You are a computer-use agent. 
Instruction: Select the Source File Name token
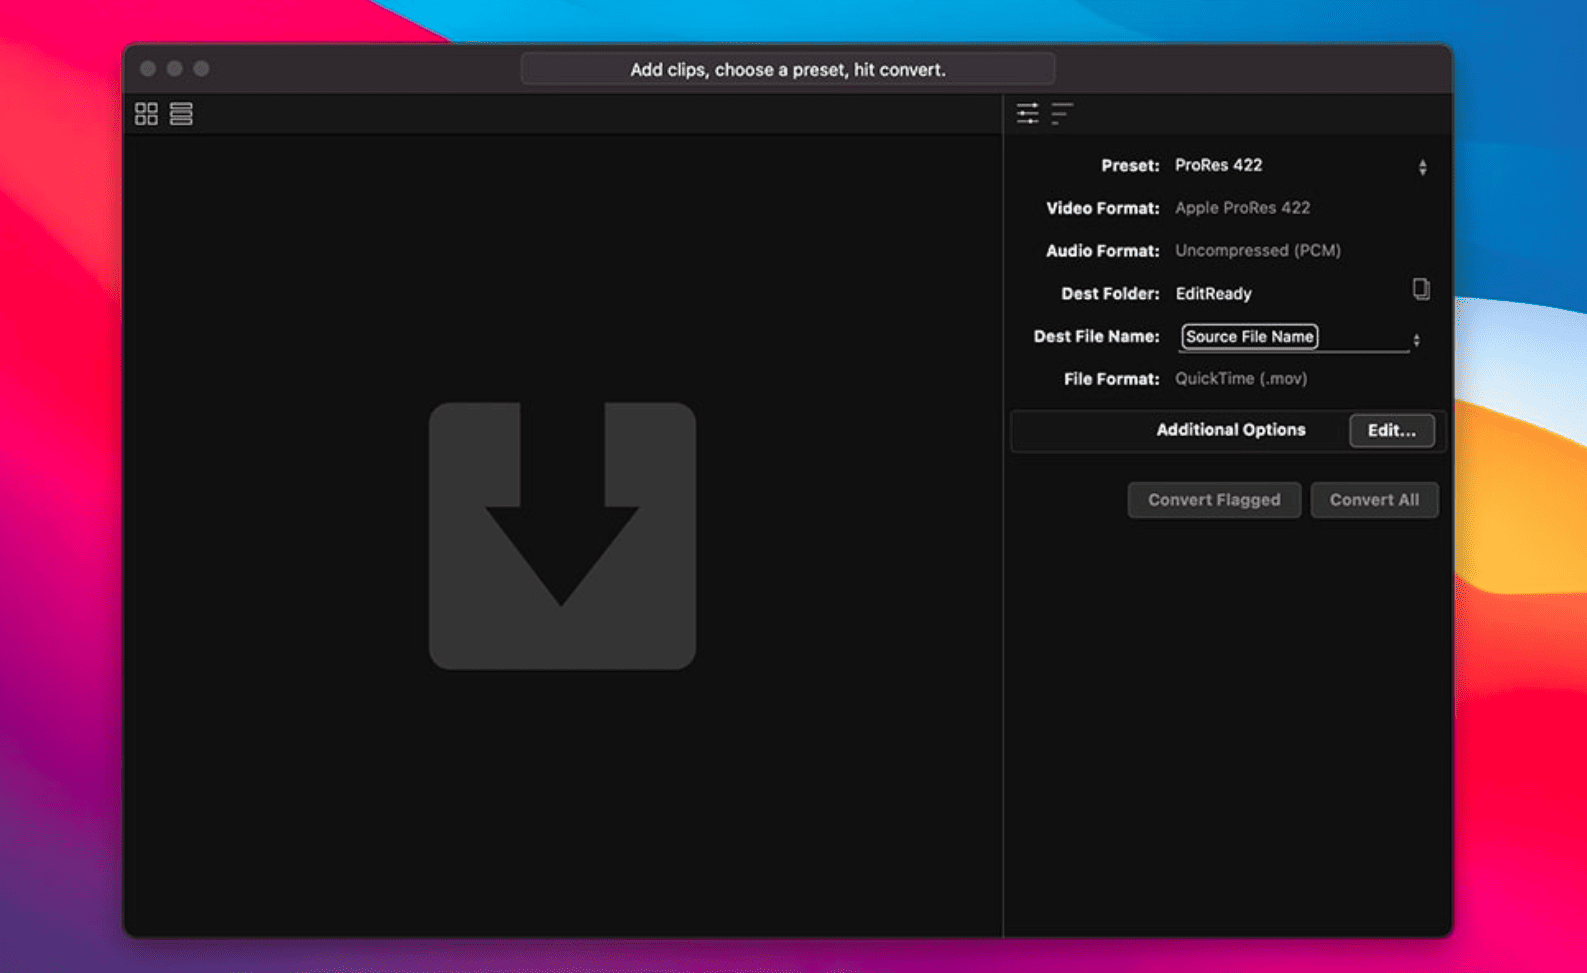point(1249,337)
